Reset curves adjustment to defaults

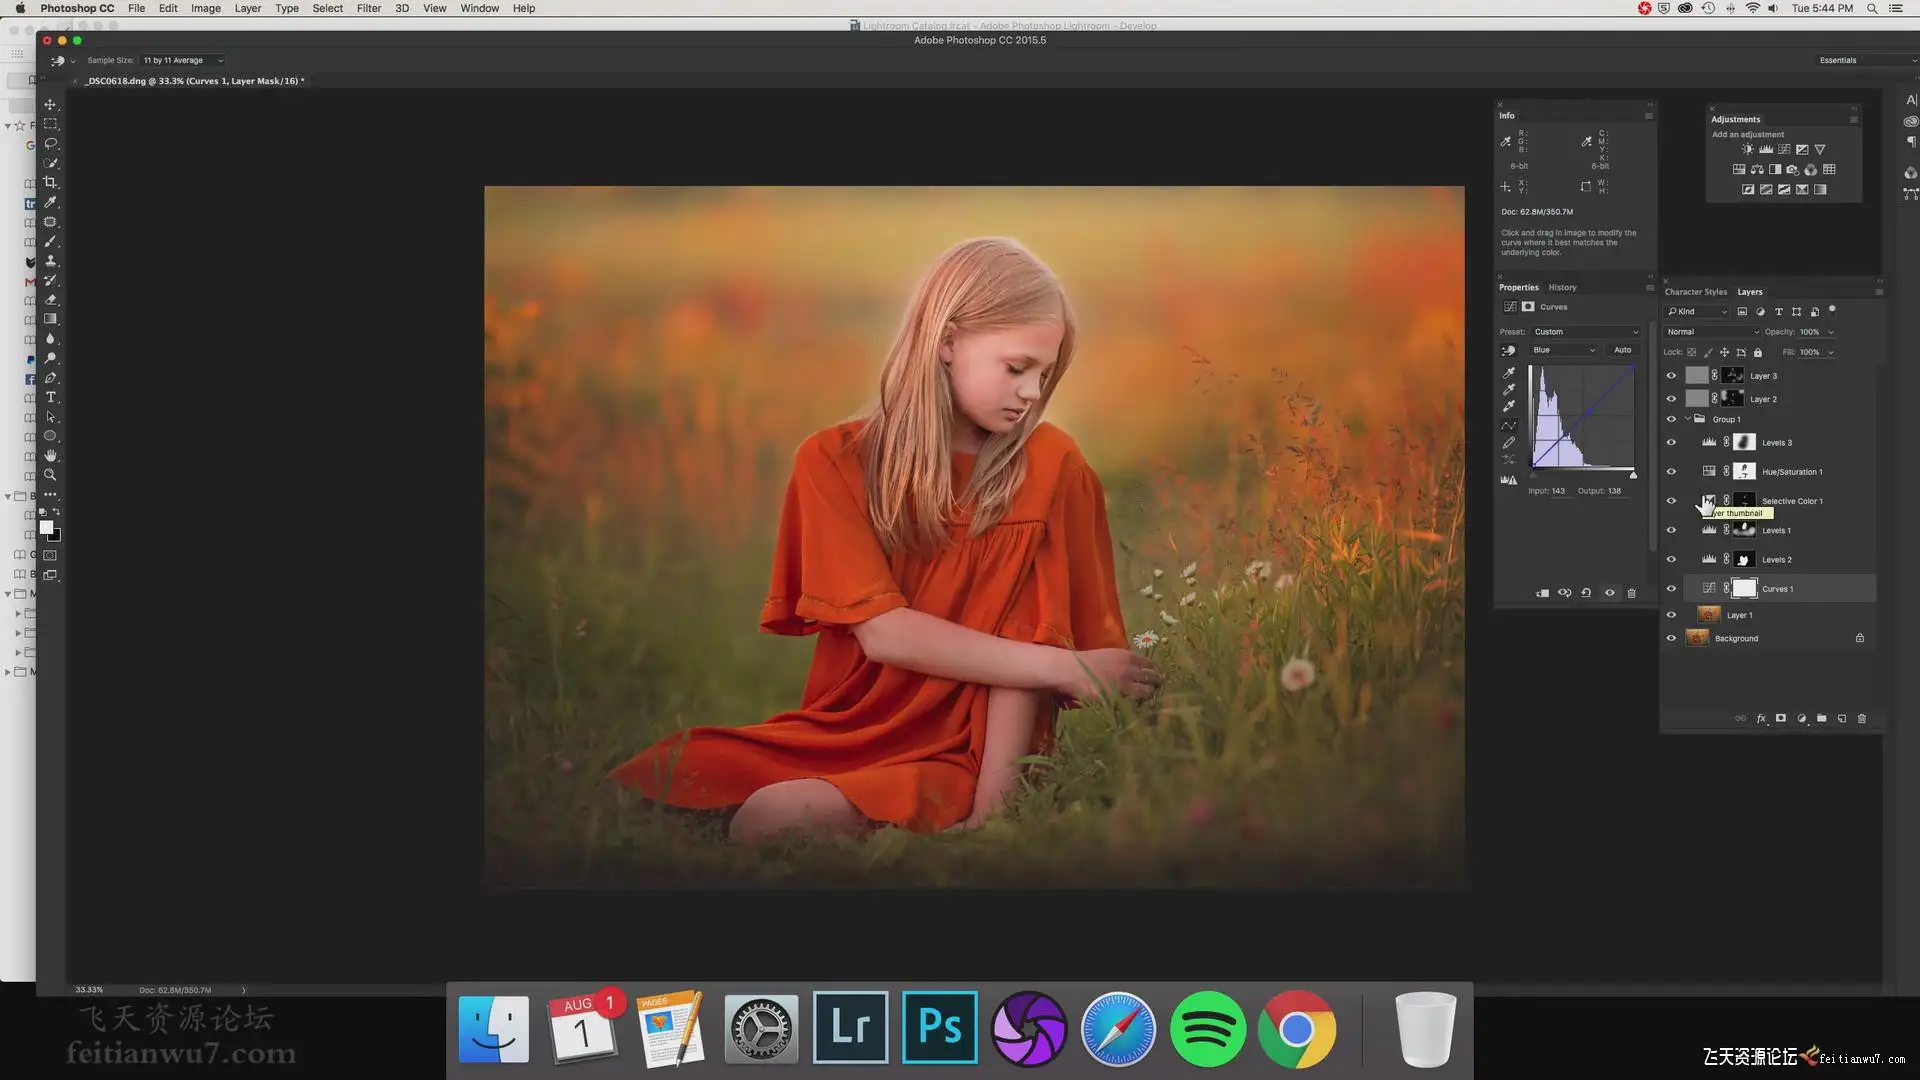1586,593
